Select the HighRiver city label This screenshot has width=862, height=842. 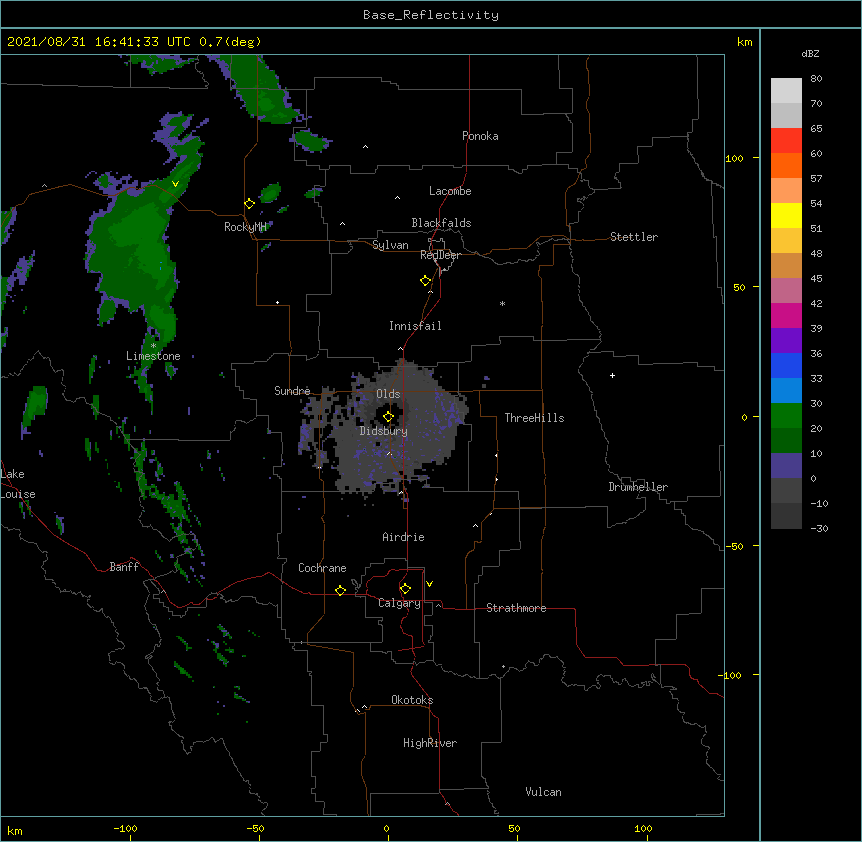(430, 743)
